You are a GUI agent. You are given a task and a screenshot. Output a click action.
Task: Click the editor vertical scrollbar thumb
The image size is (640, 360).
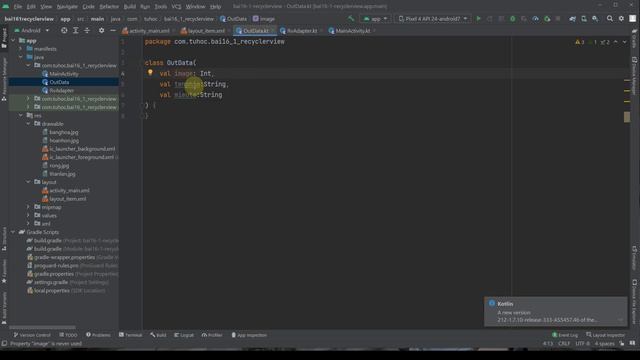pos(627,117)
